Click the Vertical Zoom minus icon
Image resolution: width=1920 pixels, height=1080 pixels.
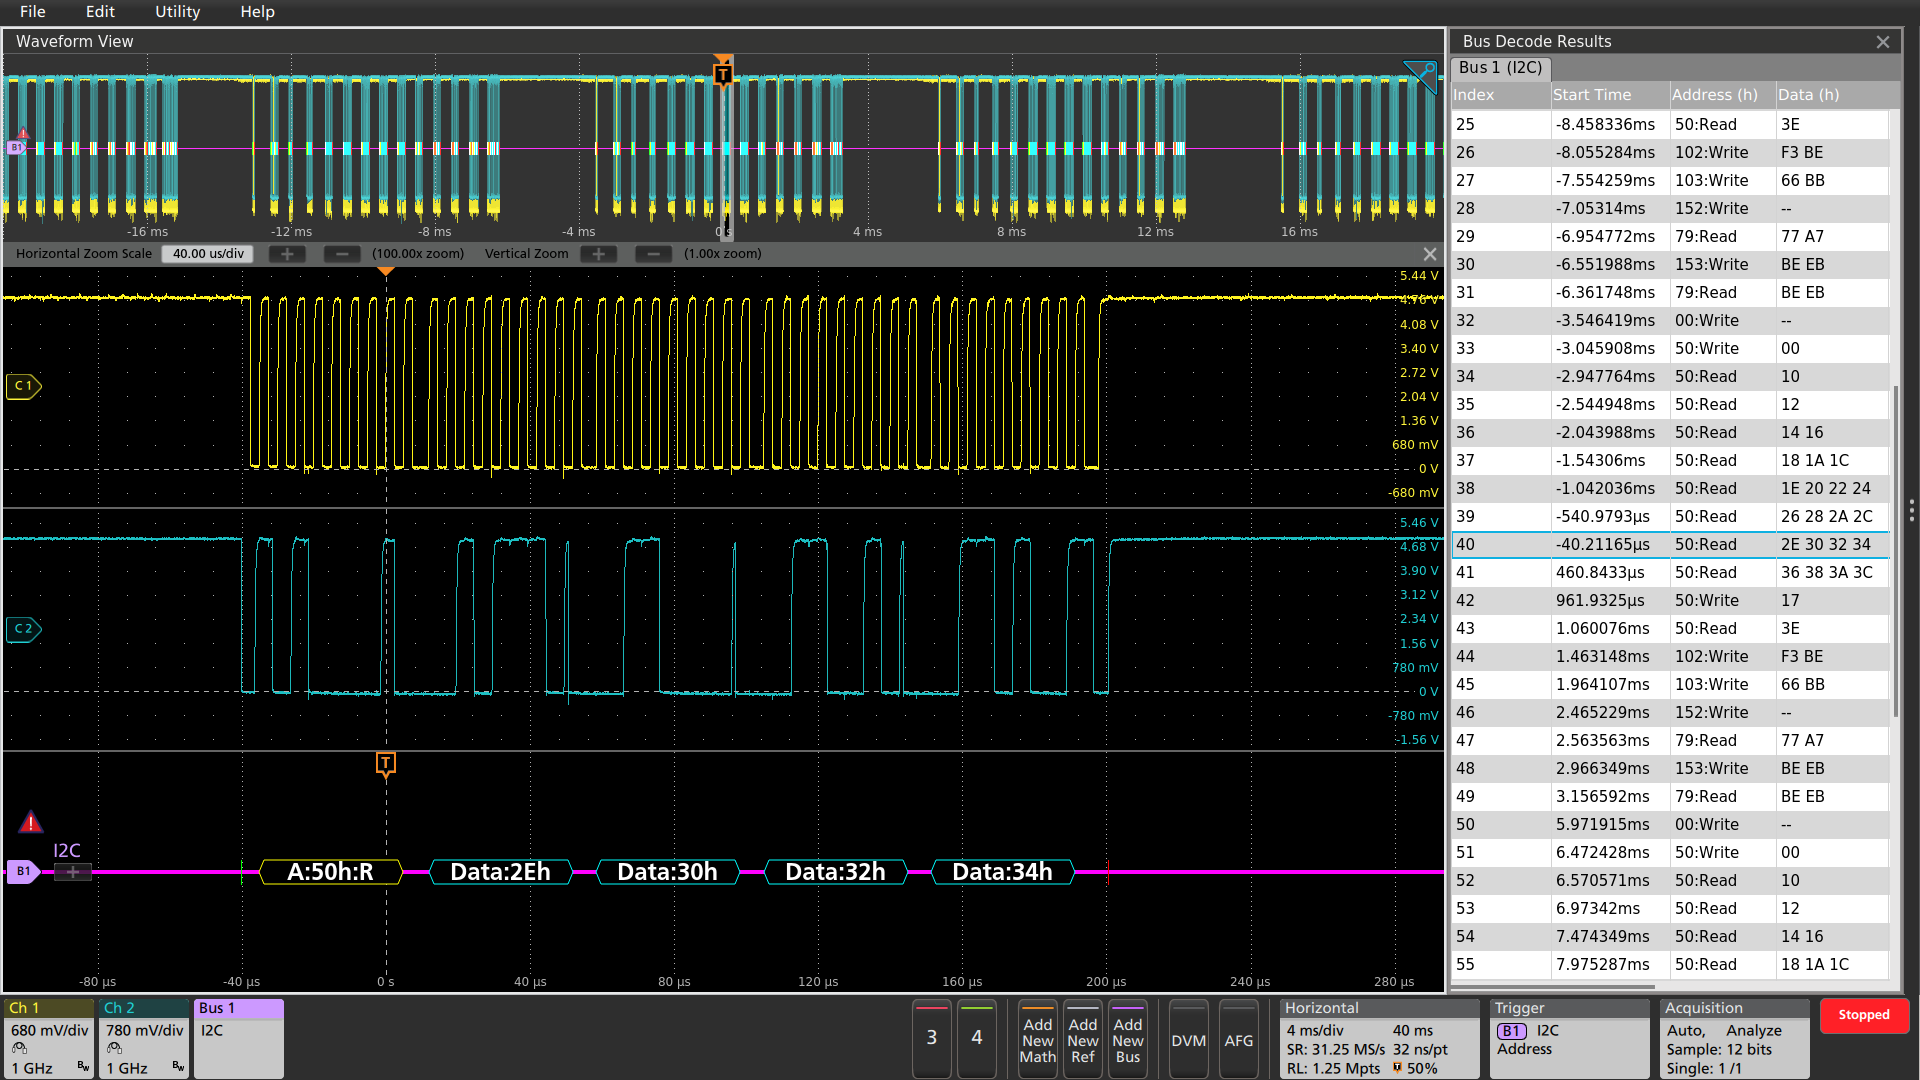tap(654, 254)
